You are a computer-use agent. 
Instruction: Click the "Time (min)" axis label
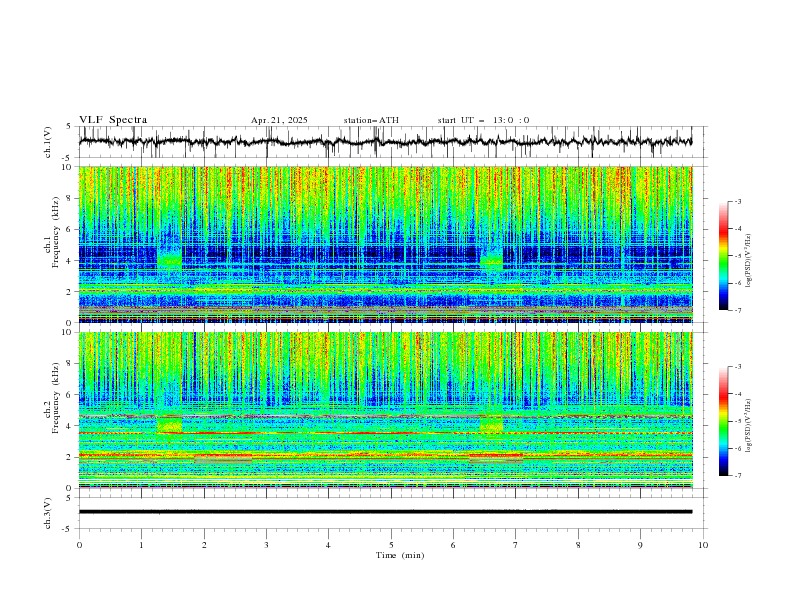click(x=400, y=555)
